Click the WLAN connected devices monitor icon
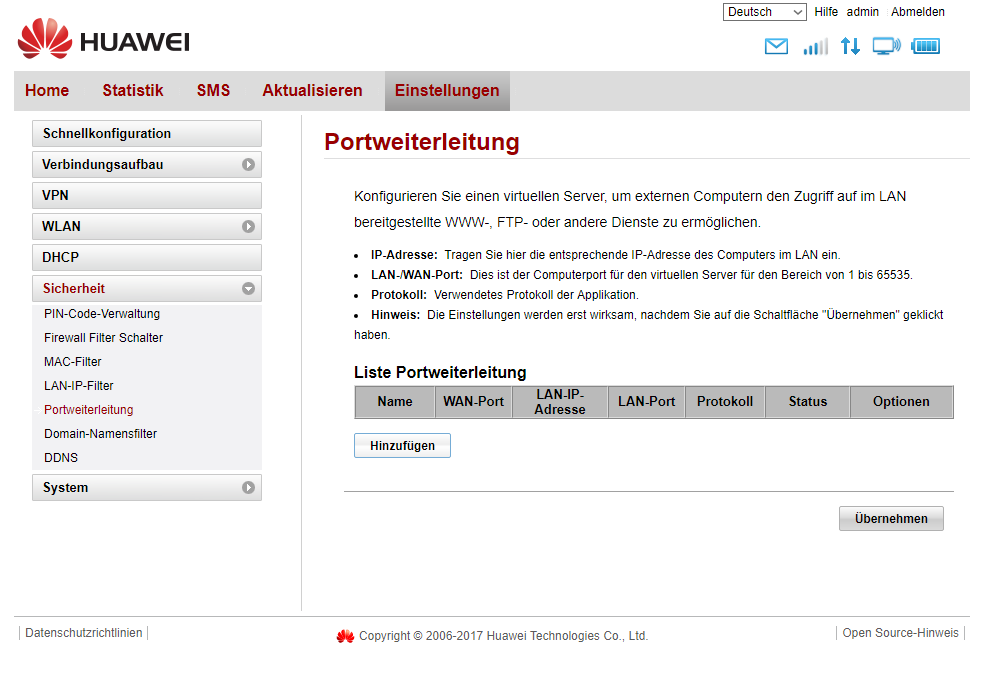 coord(886,46)
